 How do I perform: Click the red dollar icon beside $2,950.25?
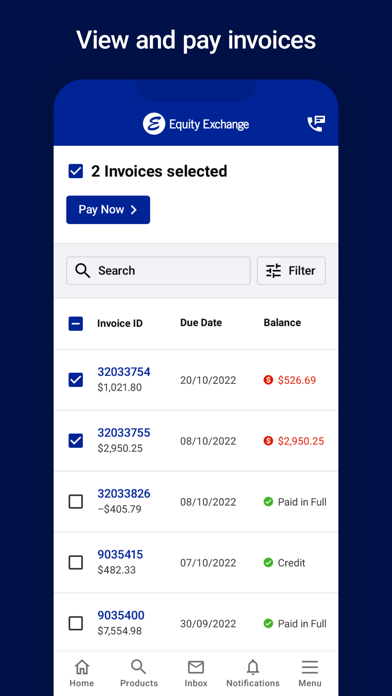268,441
